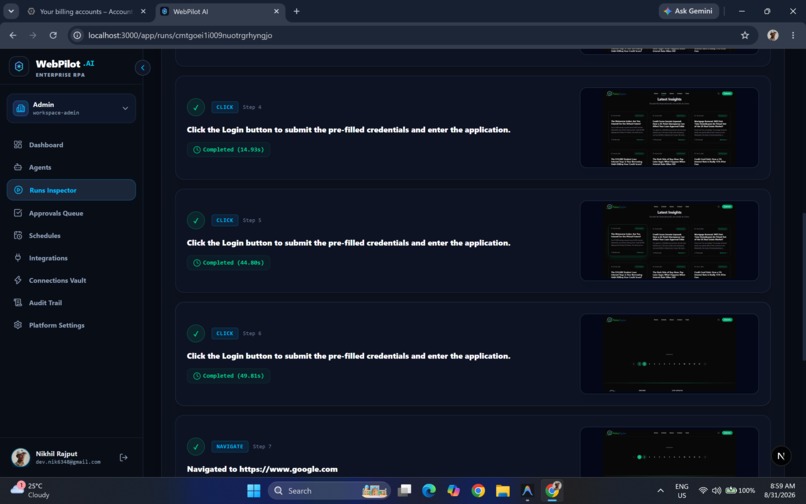Reload the page

[53, 35]
